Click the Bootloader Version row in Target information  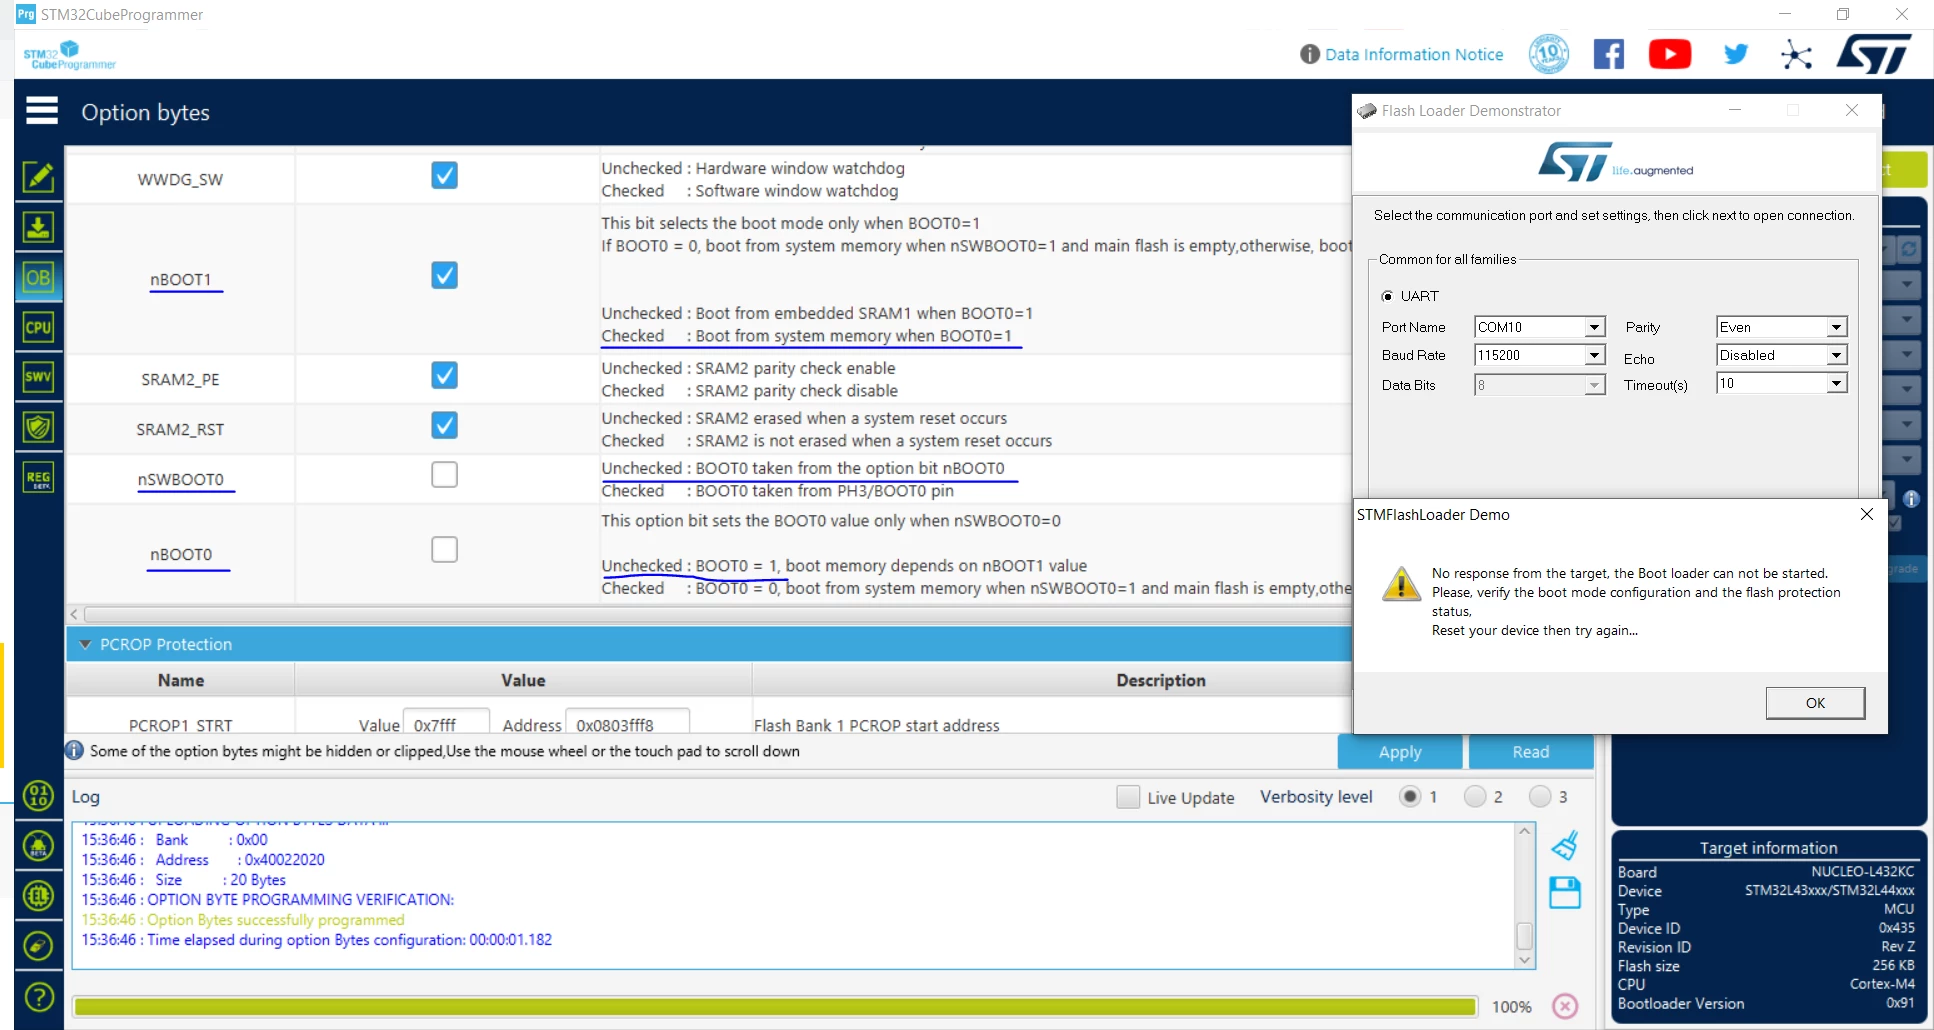(1766, 1003)
